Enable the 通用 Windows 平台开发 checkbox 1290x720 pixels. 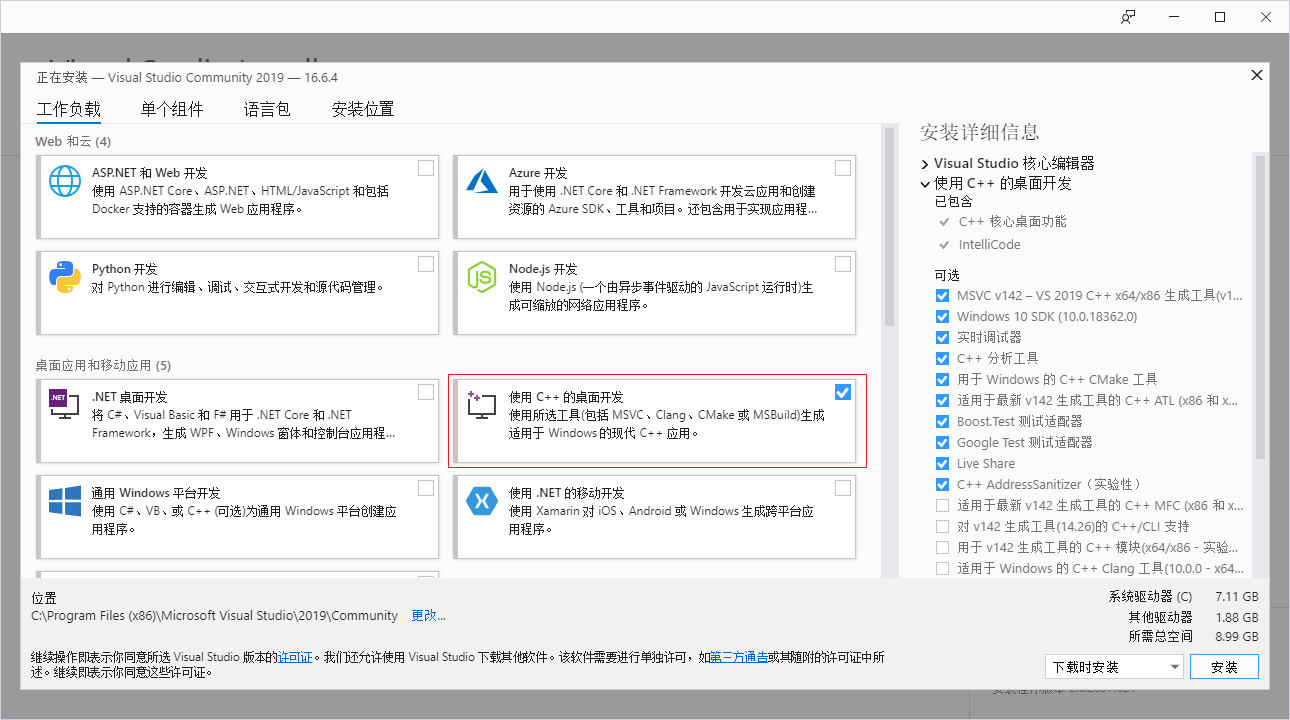click(426, 488)
